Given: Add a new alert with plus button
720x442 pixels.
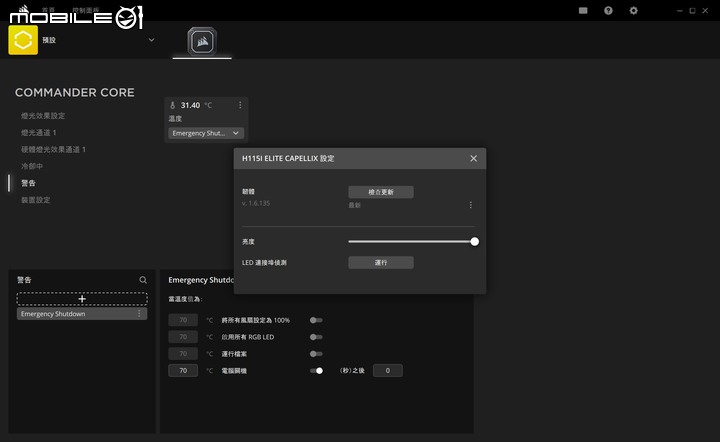Looking at the screenshot, I should (x=82, y=299).
